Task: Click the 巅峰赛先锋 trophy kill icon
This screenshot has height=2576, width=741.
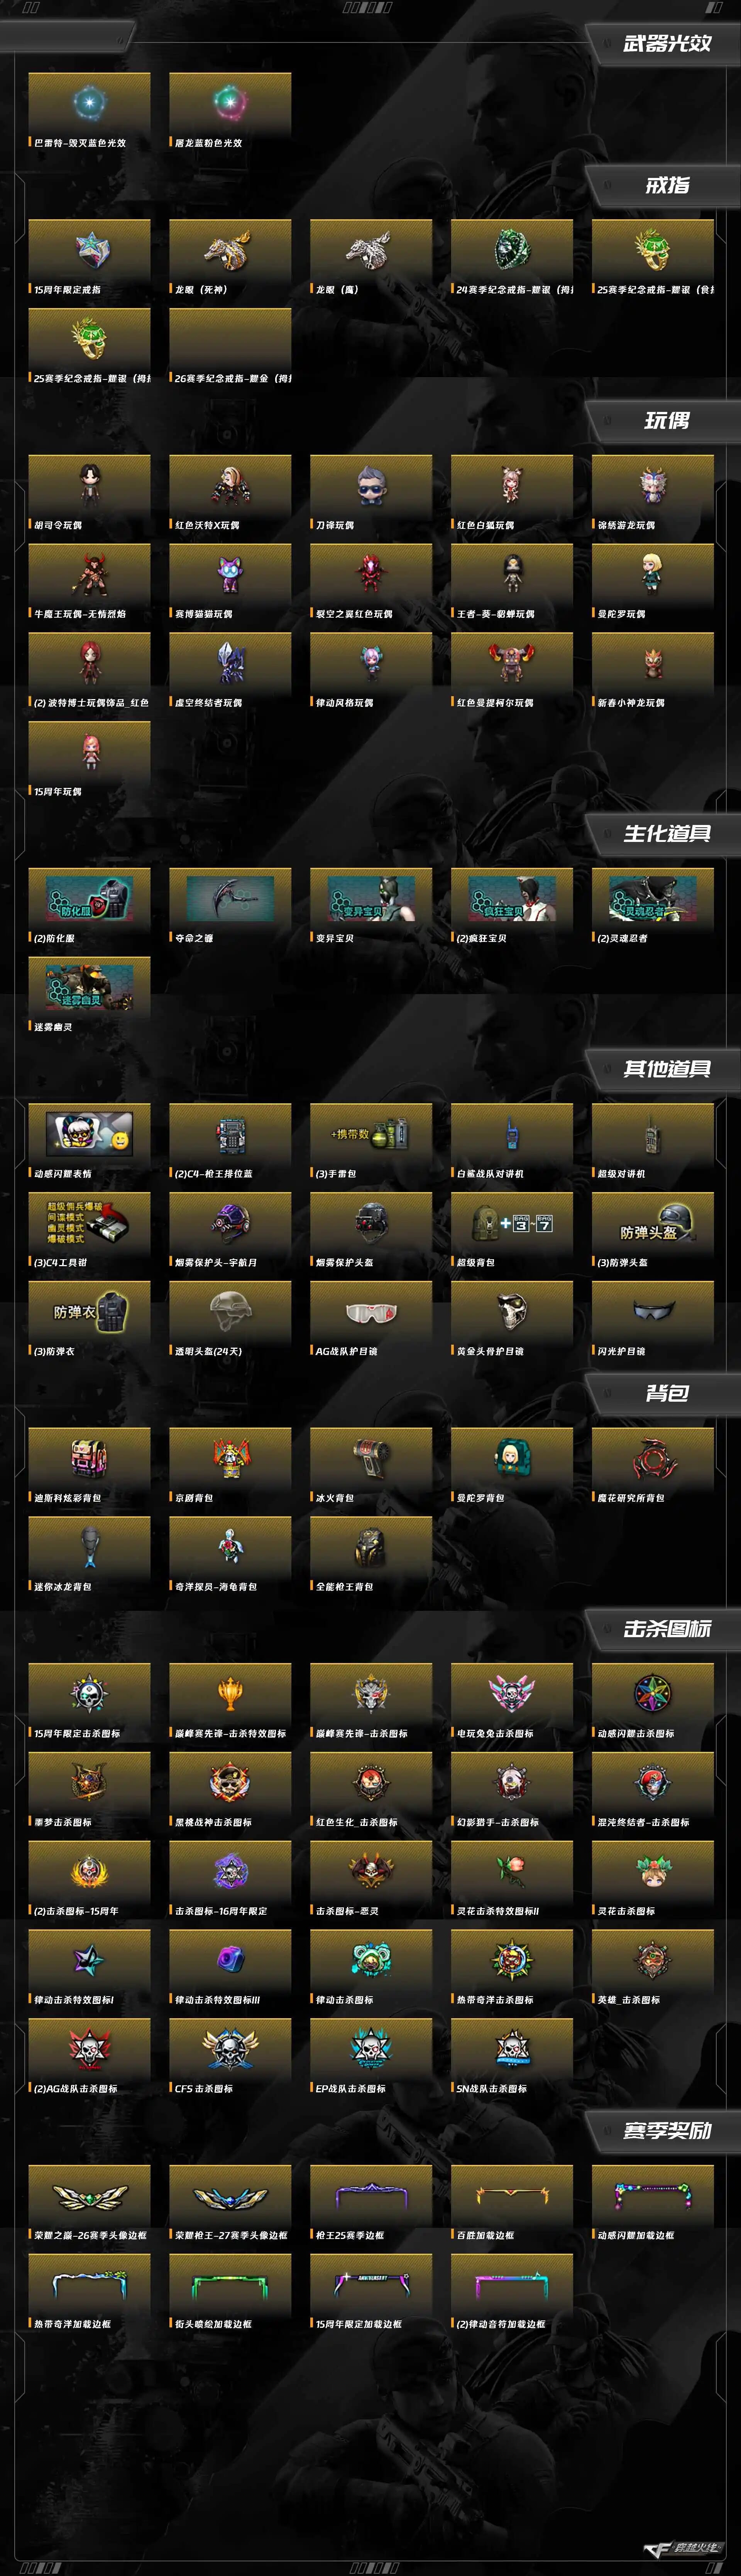Action: coord(230,1694)
